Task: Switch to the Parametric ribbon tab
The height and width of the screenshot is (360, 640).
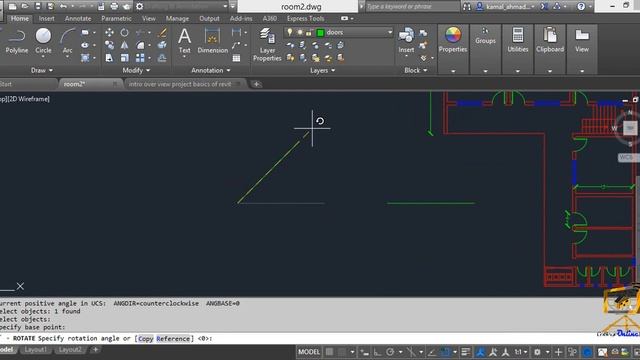Action: click(x=116, y=18)
